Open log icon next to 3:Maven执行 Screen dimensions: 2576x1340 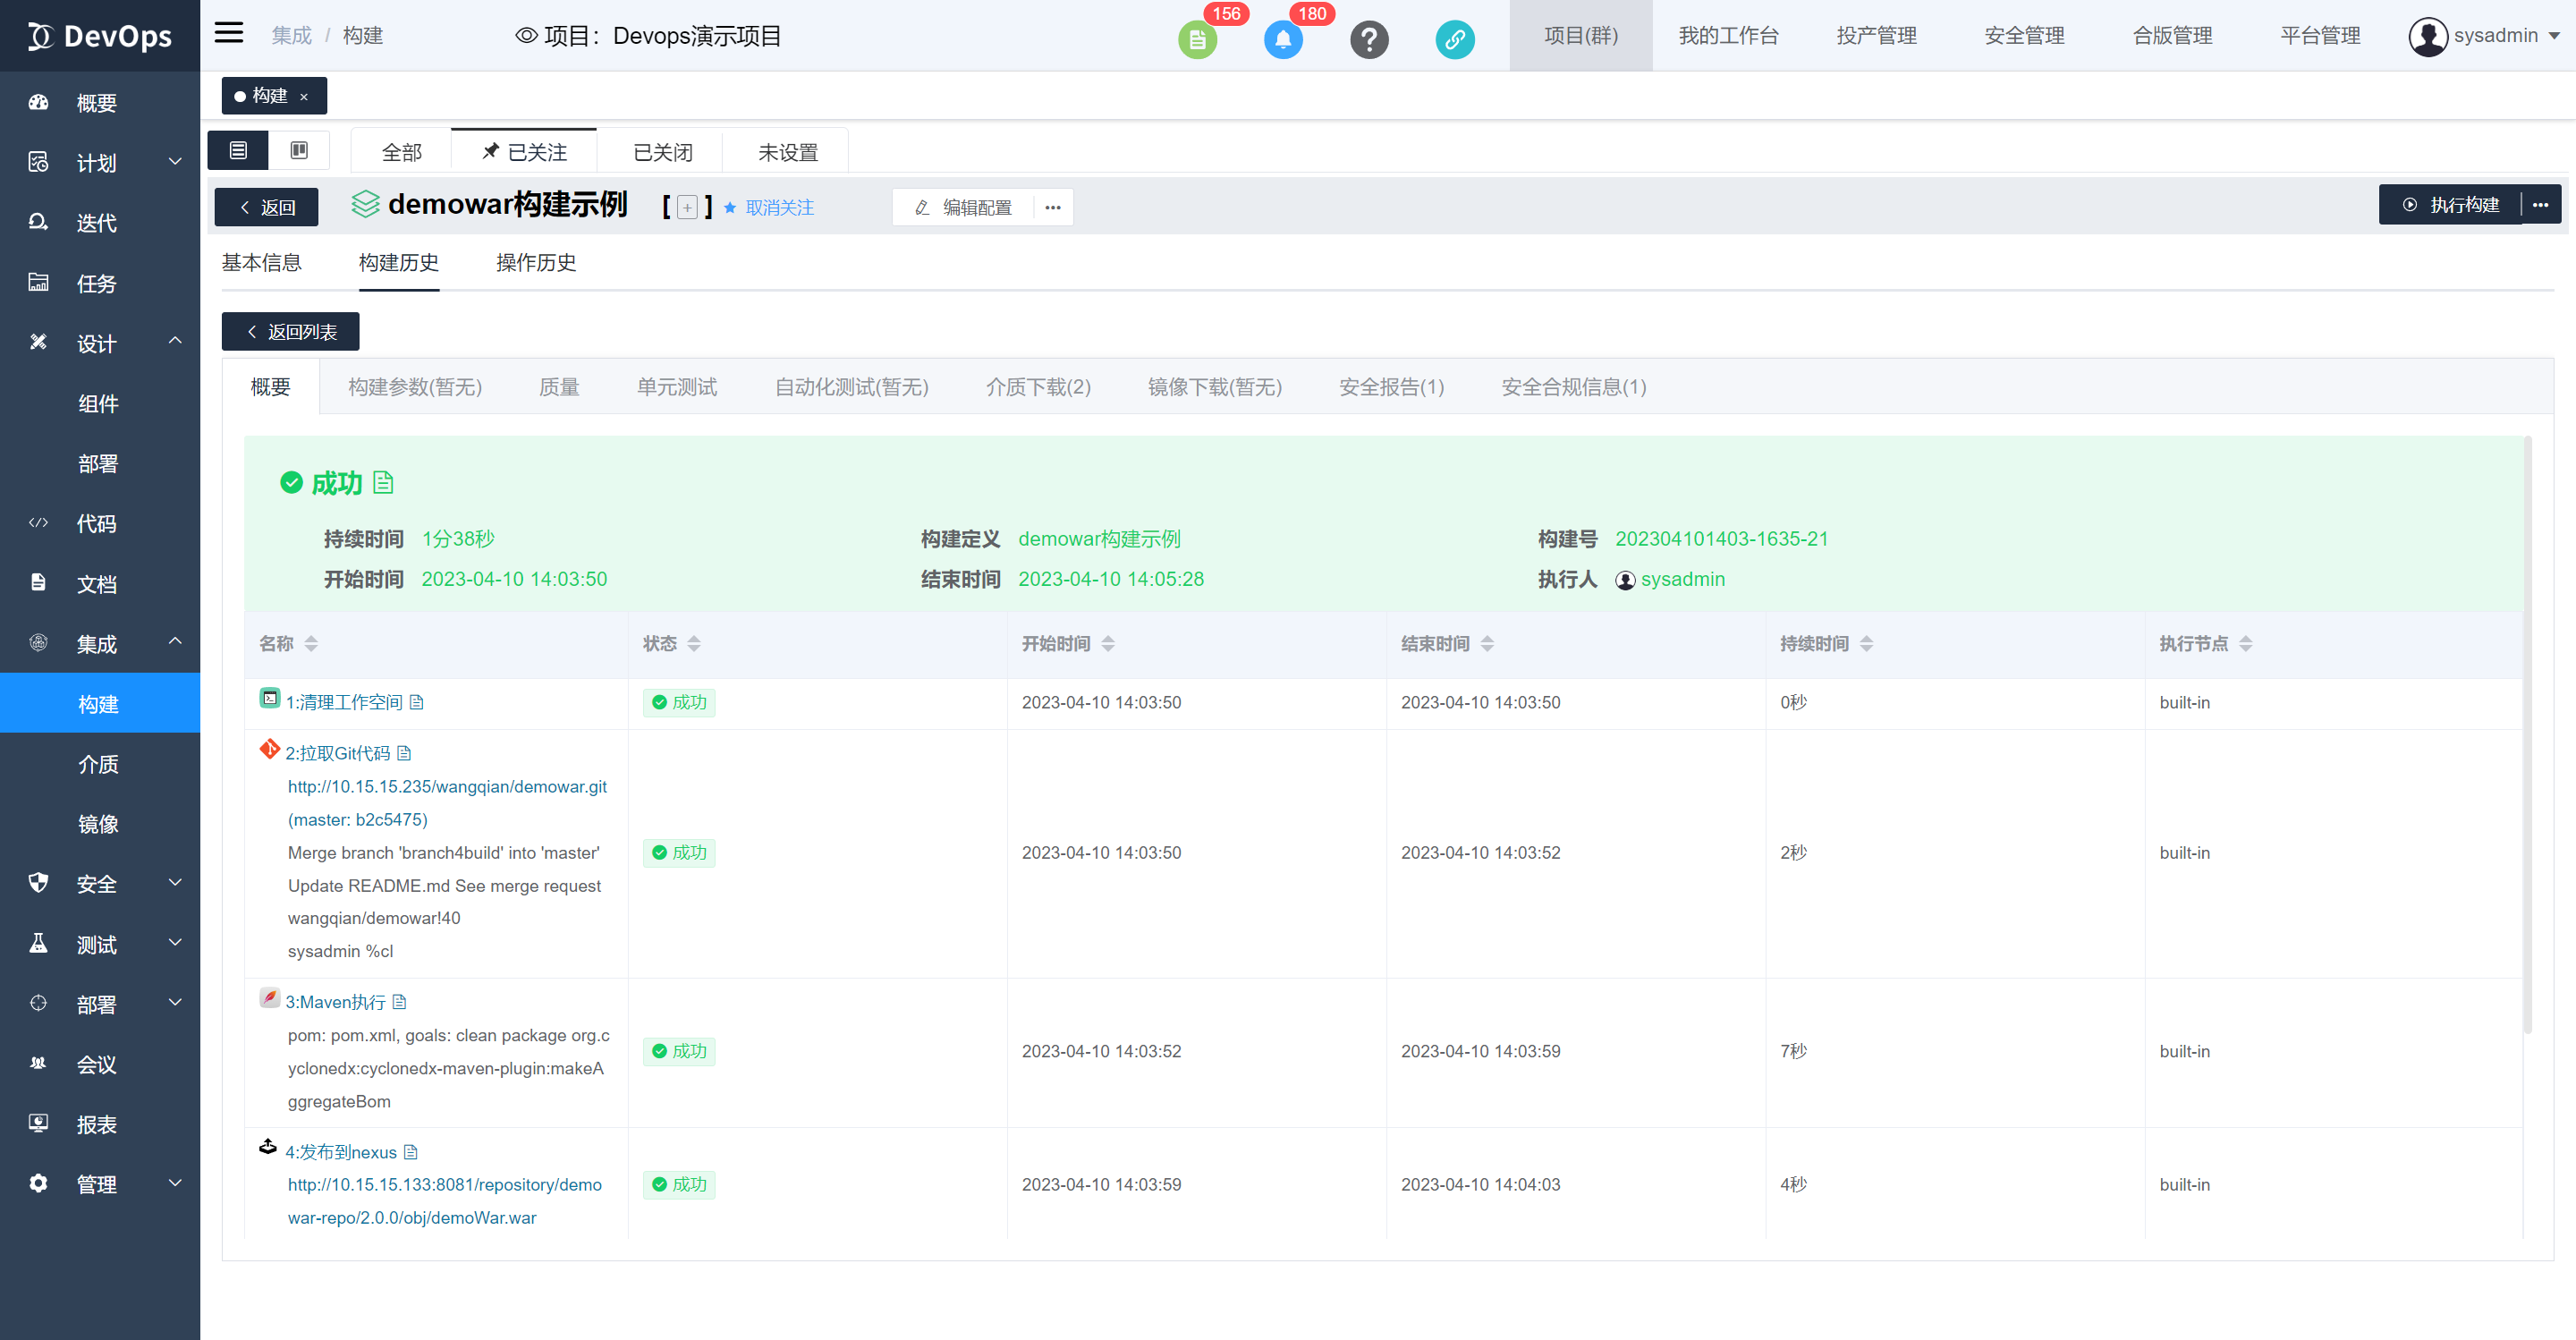(x=400, y=1002)
